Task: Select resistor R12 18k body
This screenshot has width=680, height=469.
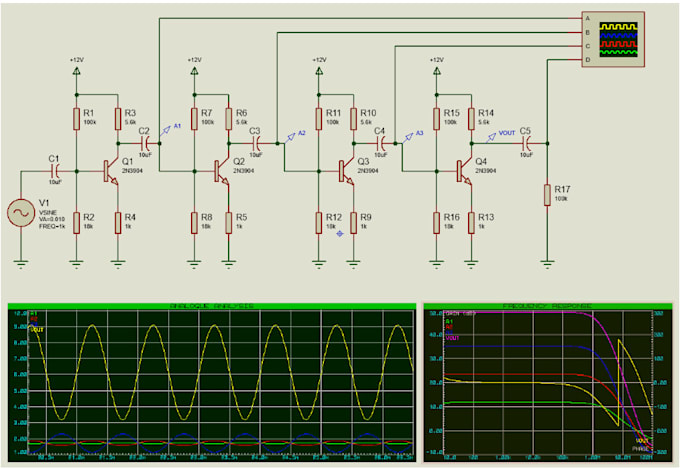Action: click(319, 223)
